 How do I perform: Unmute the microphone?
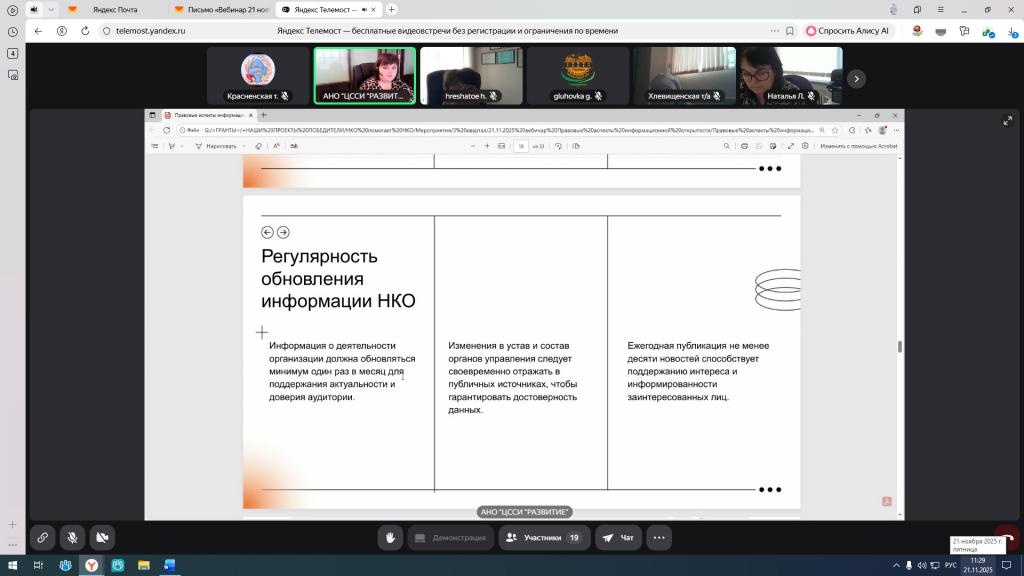pyautogui.click(x=72, y=537)
